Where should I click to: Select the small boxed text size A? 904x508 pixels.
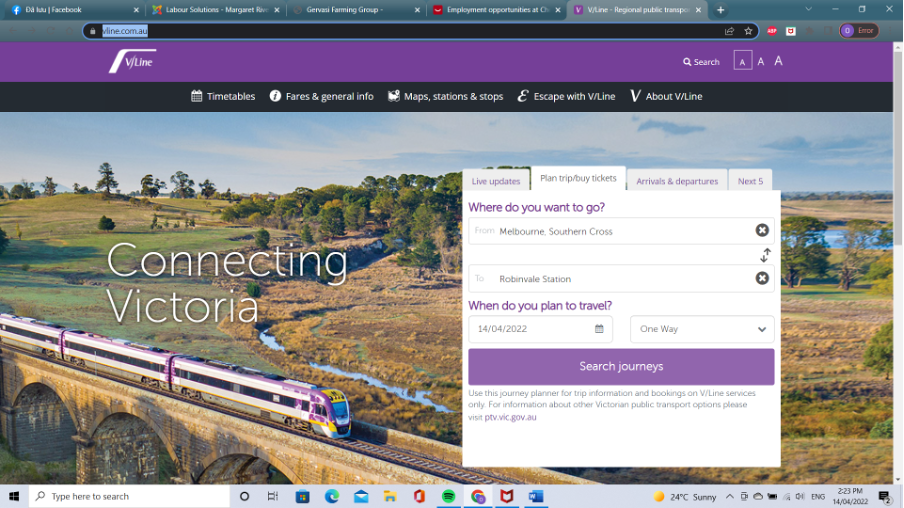(x=742, y=61)
